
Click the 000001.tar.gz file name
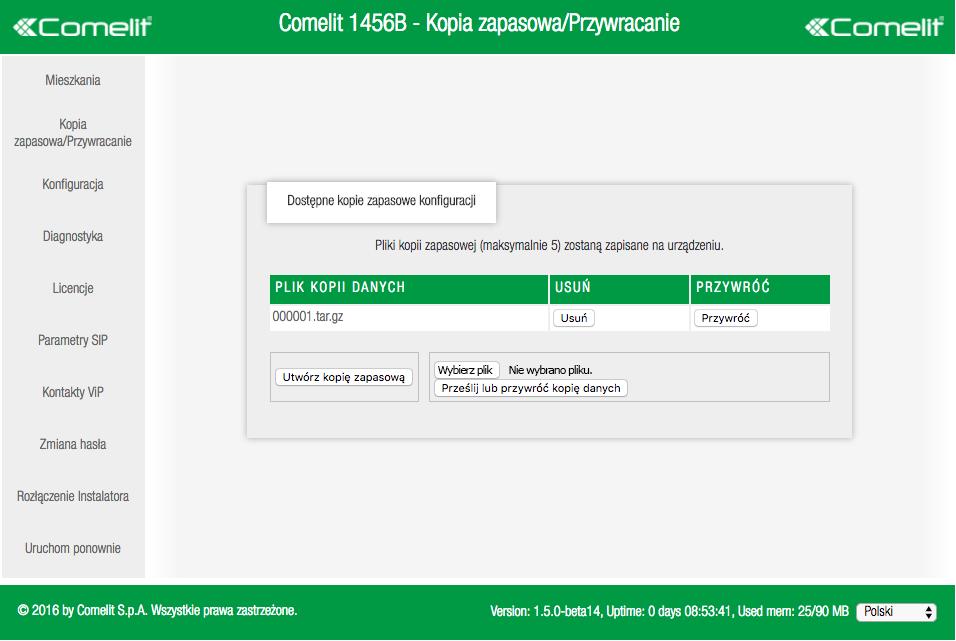click(x=308, y=317)
